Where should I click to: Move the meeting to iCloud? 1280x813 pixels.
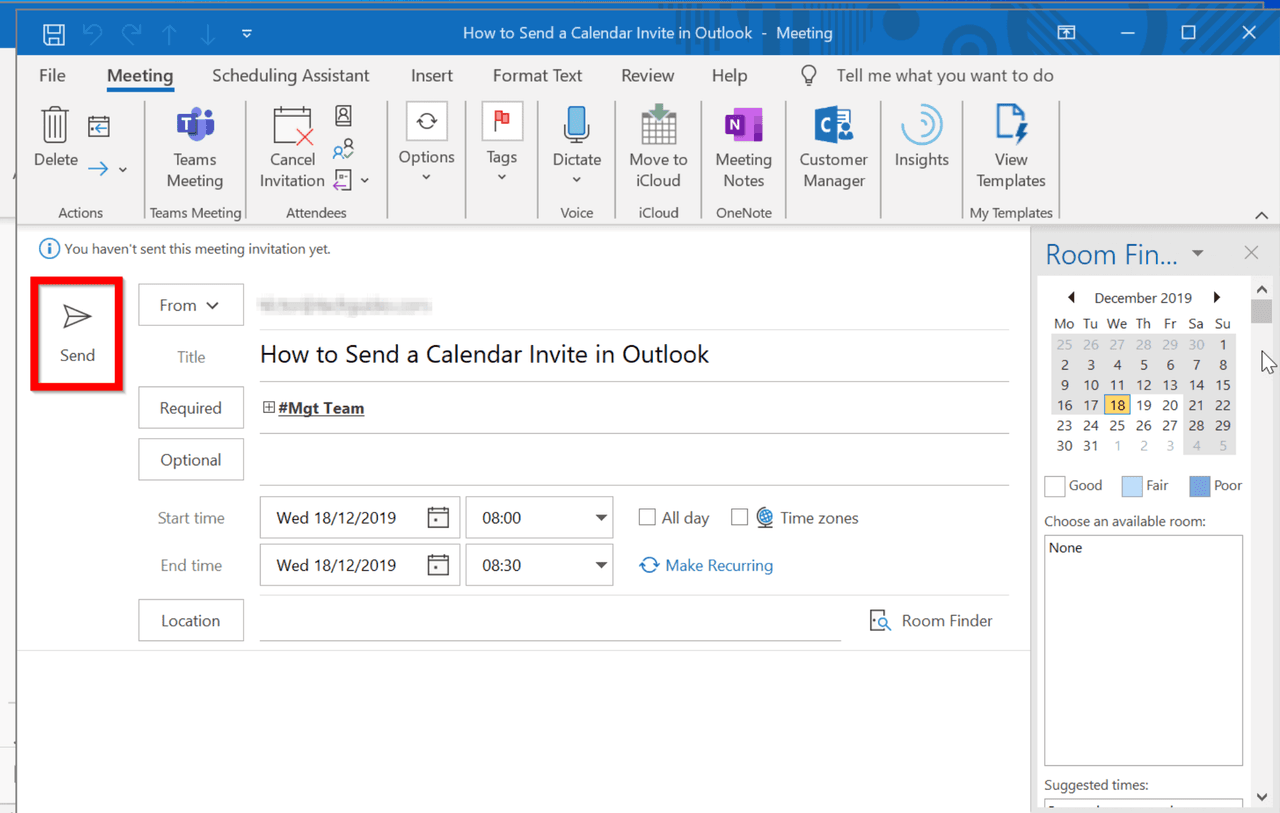(658, 148)
